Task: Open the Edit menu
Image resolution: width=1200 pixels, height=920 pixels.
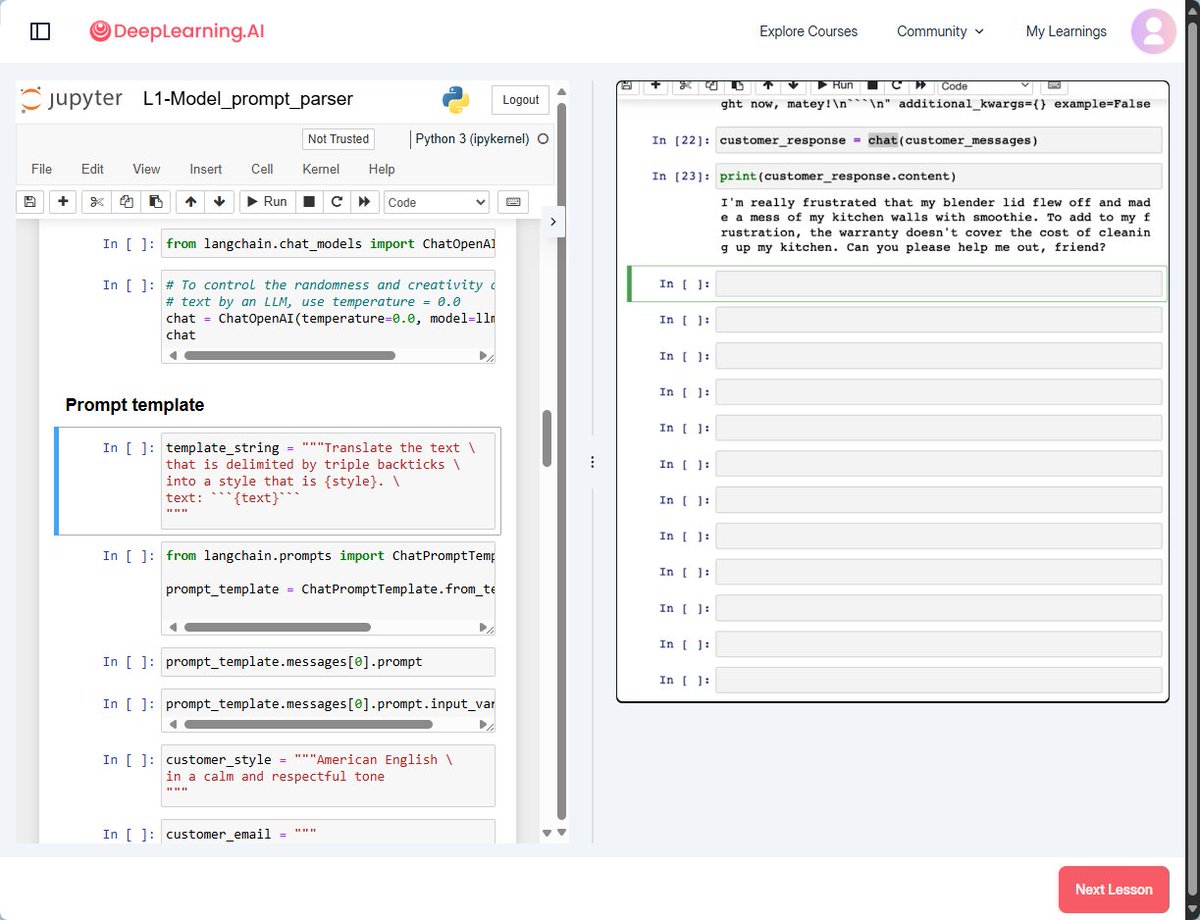Action: (x=93, y=169)
